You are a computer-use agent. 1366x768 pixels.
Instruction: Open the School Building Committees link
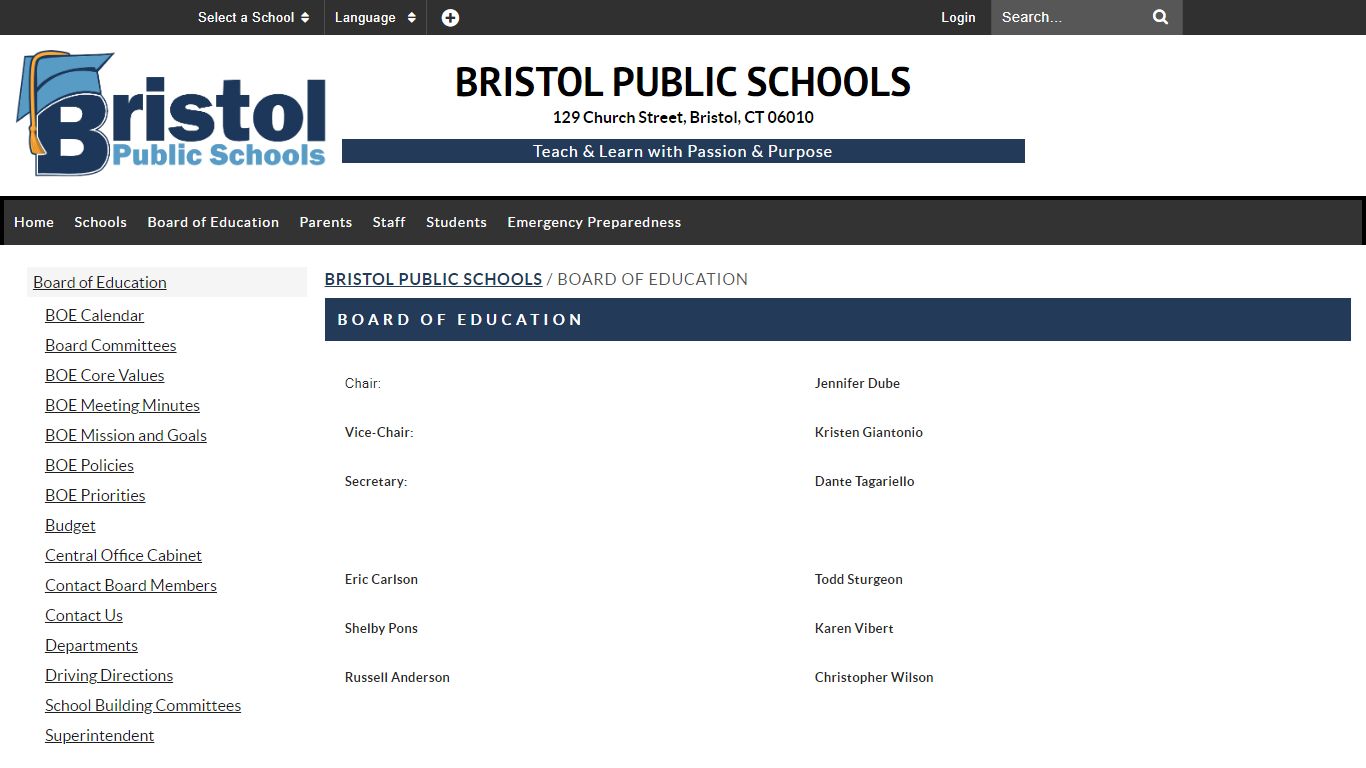pos(143,705)
